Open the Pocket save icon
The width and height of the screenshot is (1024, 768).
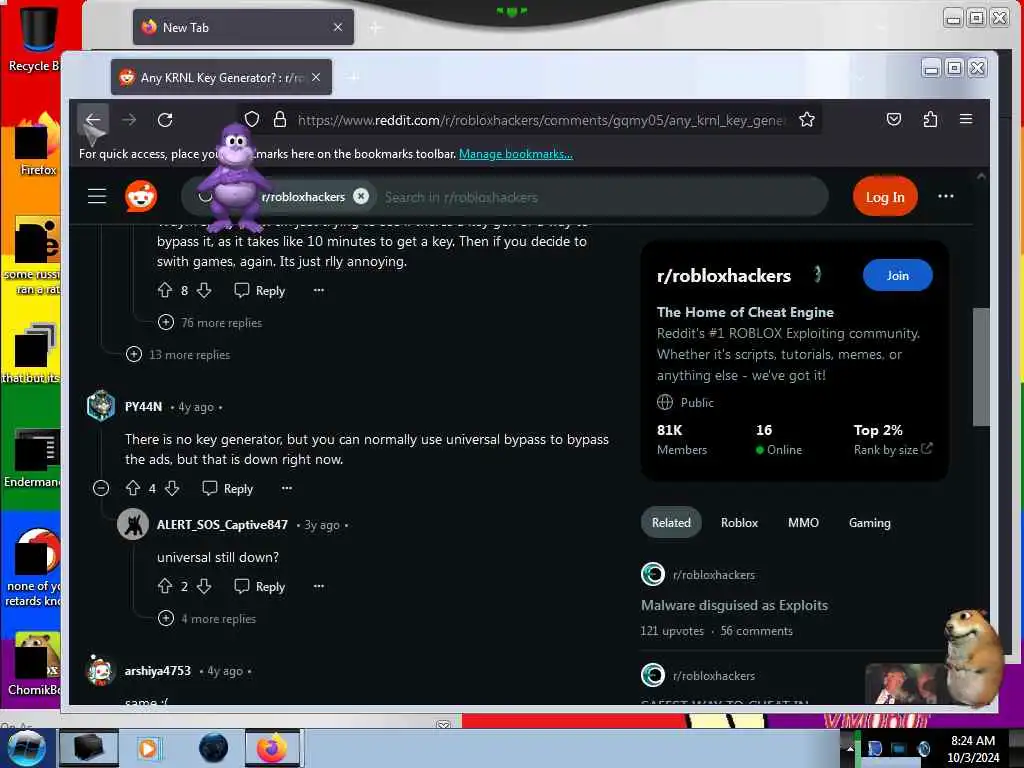(x=894, y=120)
